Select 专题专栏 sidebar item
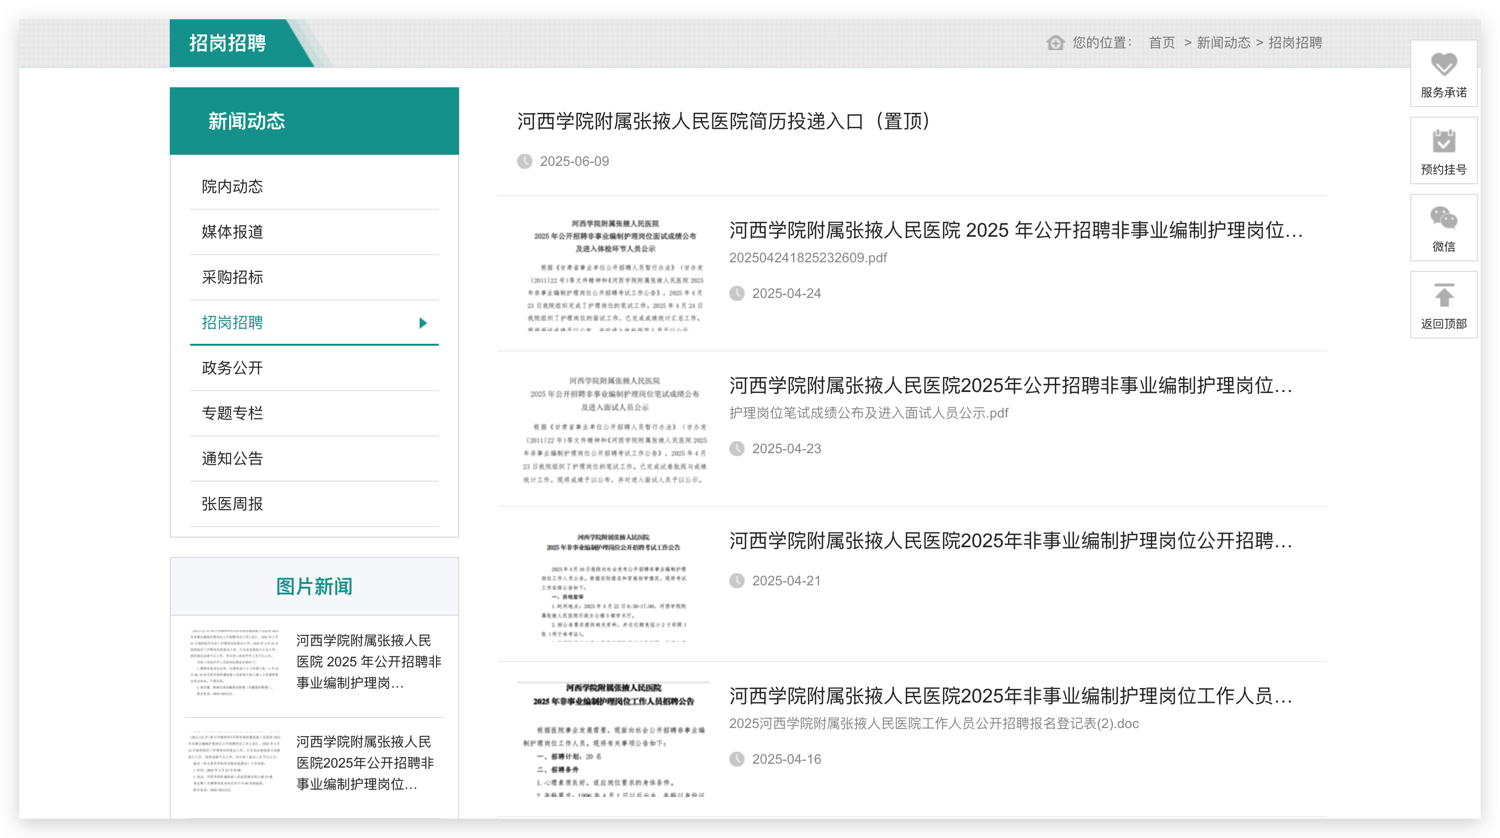Viewport: 1500px width, 838px height. click(x=232, y=413)
